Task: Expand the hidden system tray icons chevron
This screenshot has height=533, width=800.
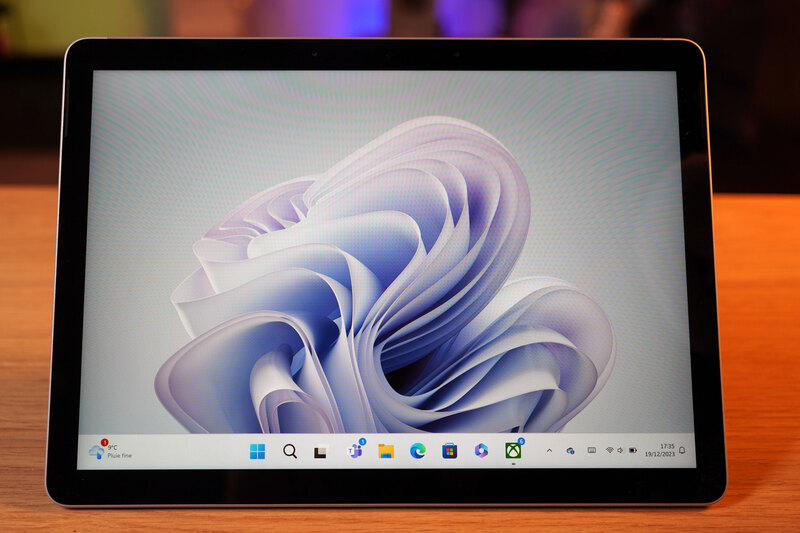Action: 549,451
